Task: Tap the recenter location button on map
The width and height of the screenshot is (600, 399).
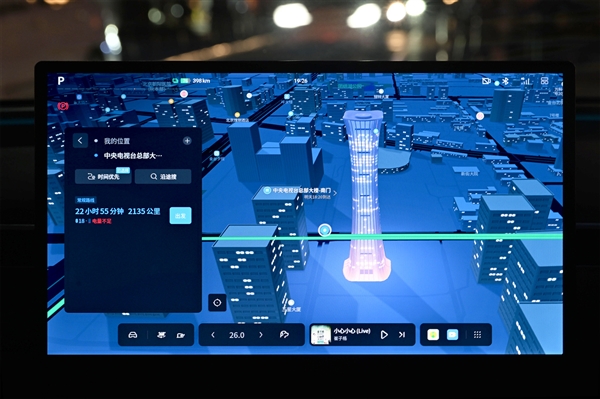Action: click(x=217, y=303)
